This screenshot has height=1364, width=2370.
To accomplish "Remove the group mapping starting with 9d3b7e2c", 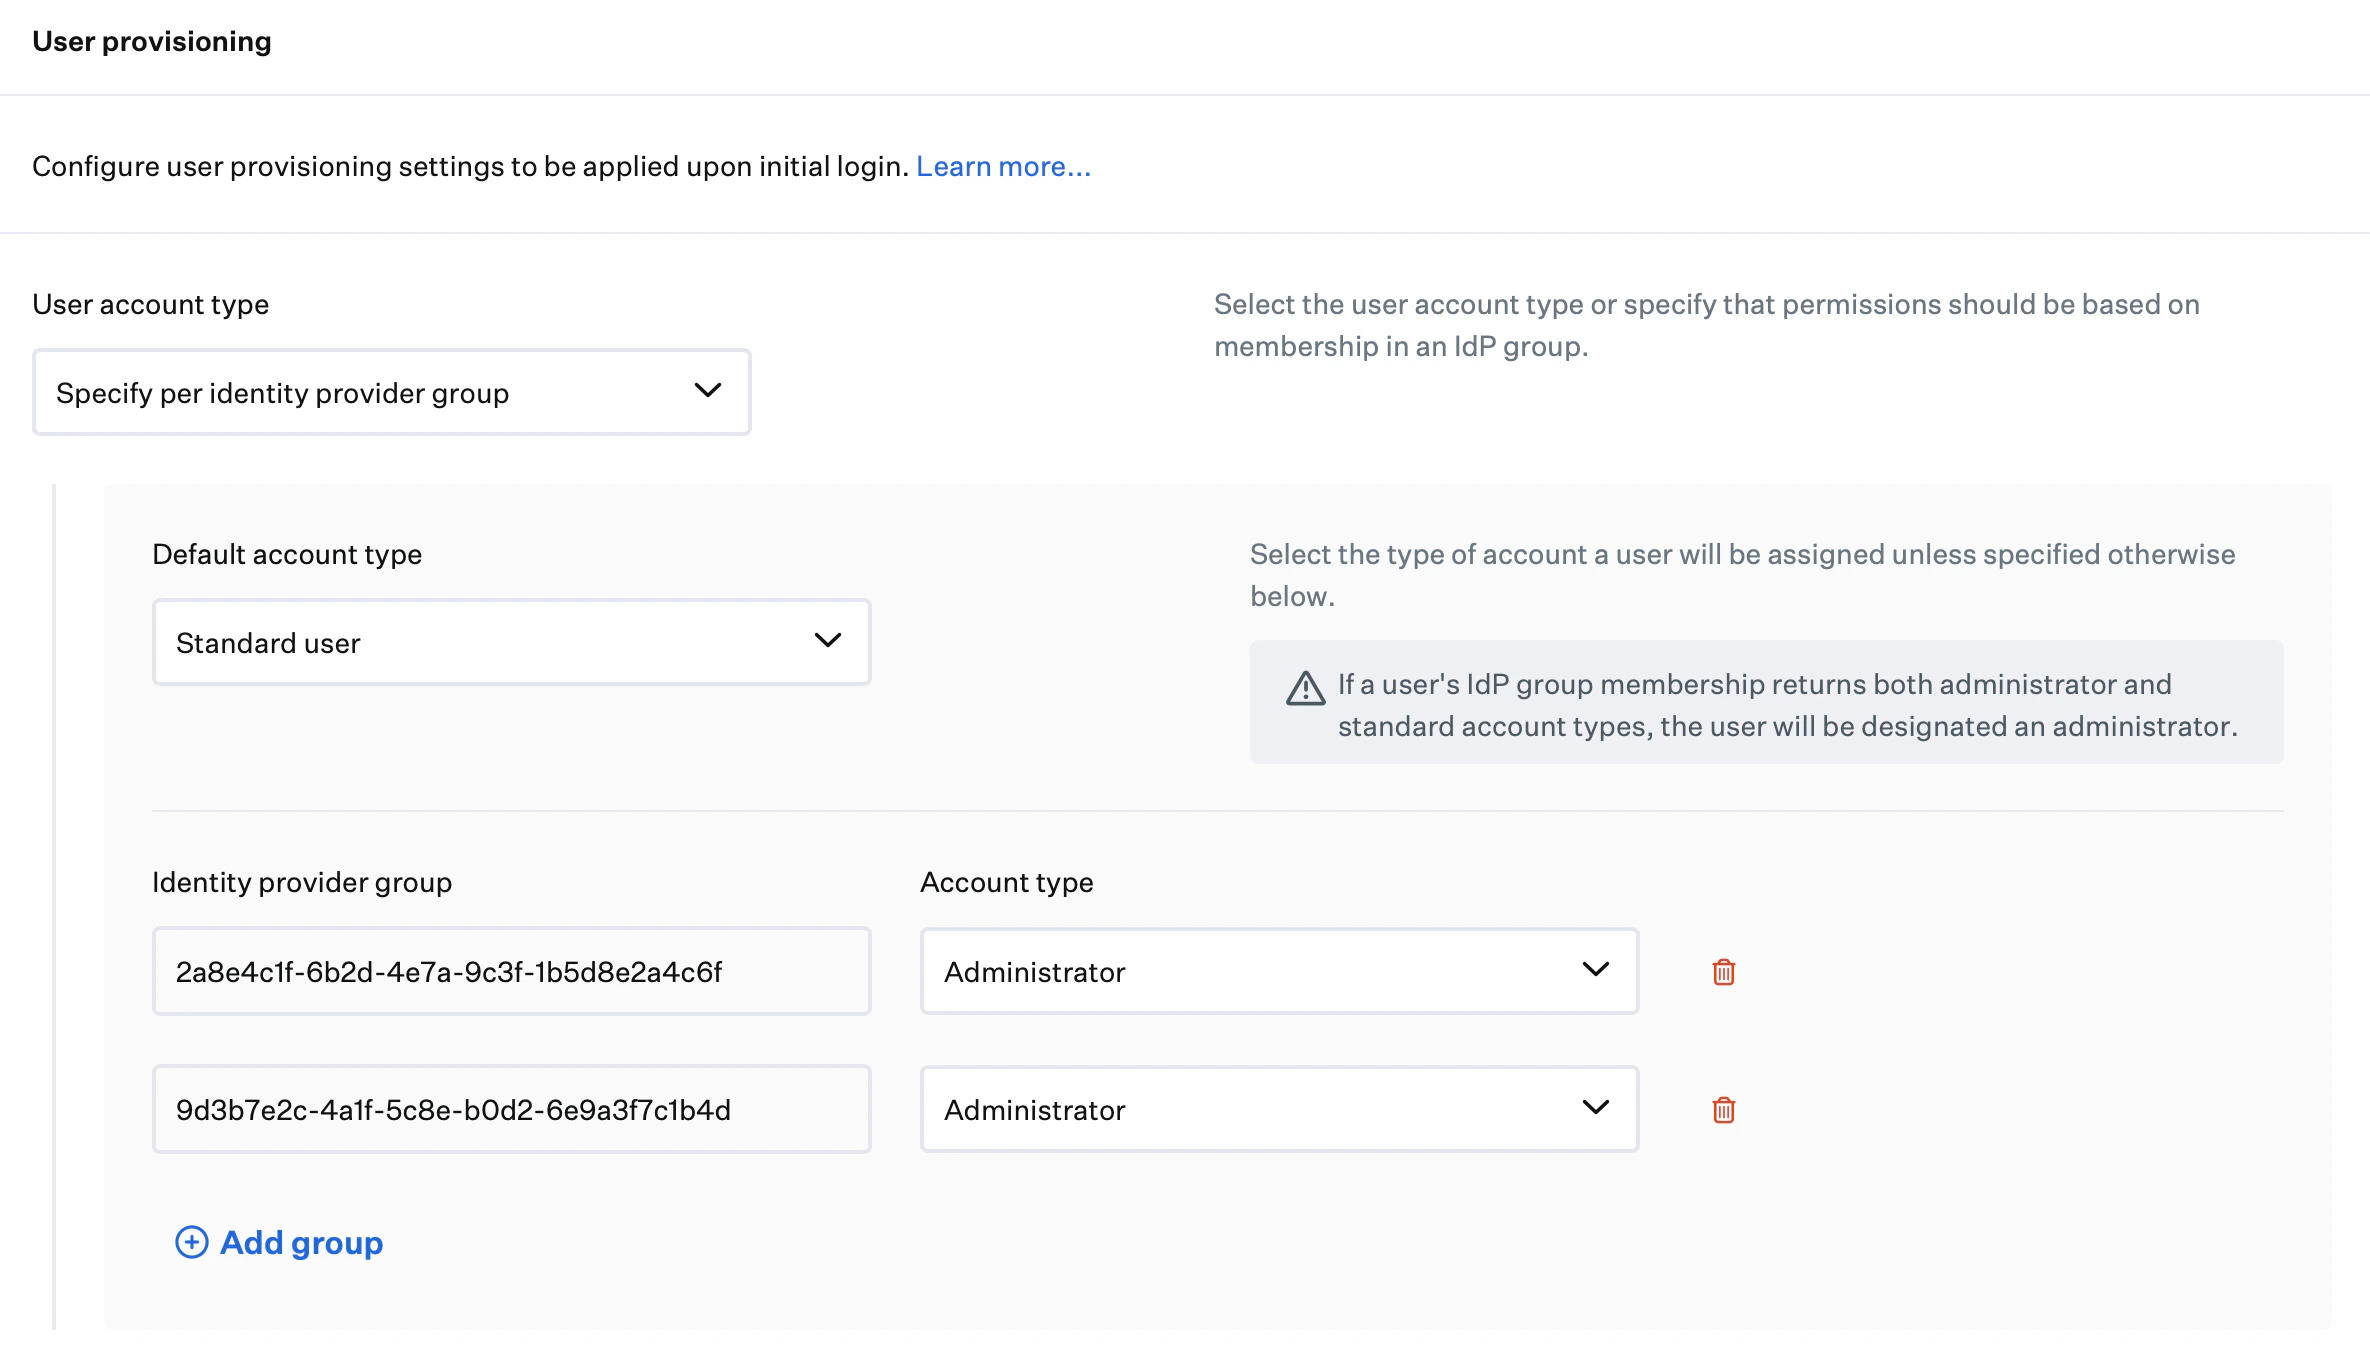I will [x=1723, y=1109].
